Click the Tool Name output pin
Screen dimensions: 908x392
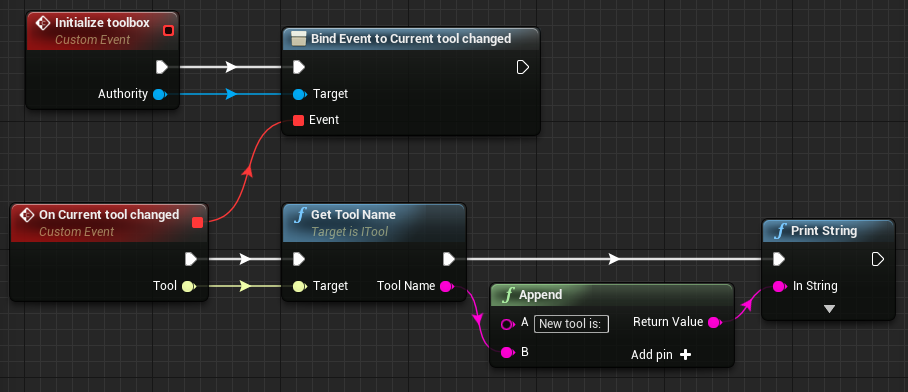click(x=446, y=286)
